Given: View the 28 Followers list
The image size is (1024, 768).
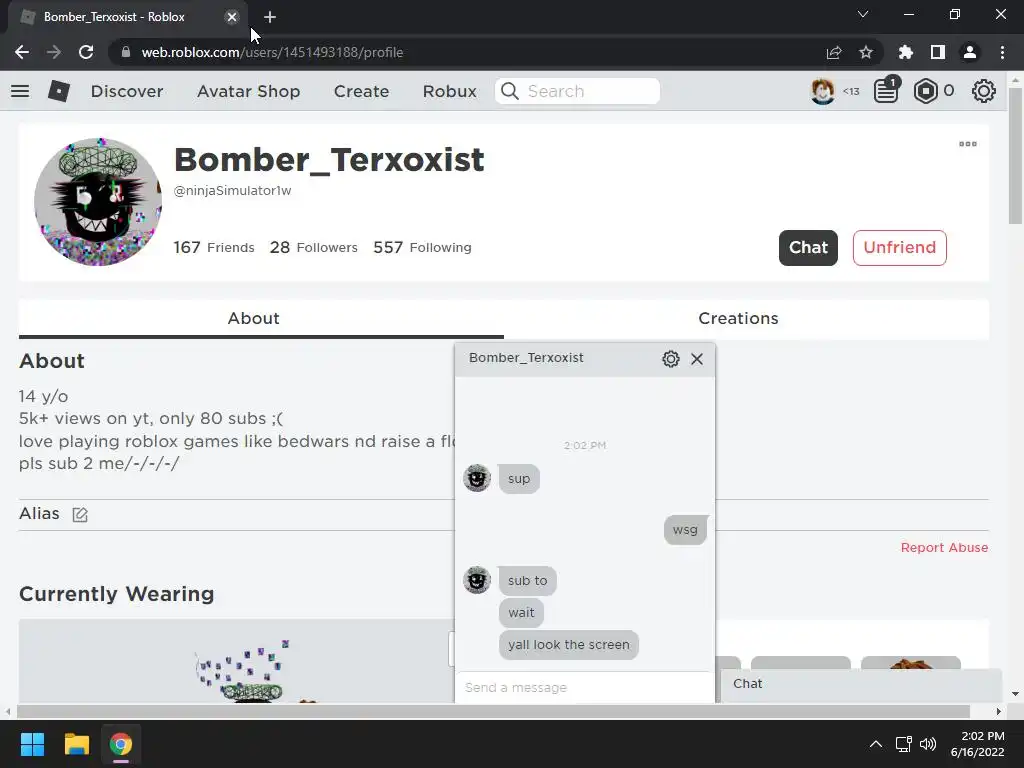Looking at the screenshot, I should pos(313,248).
